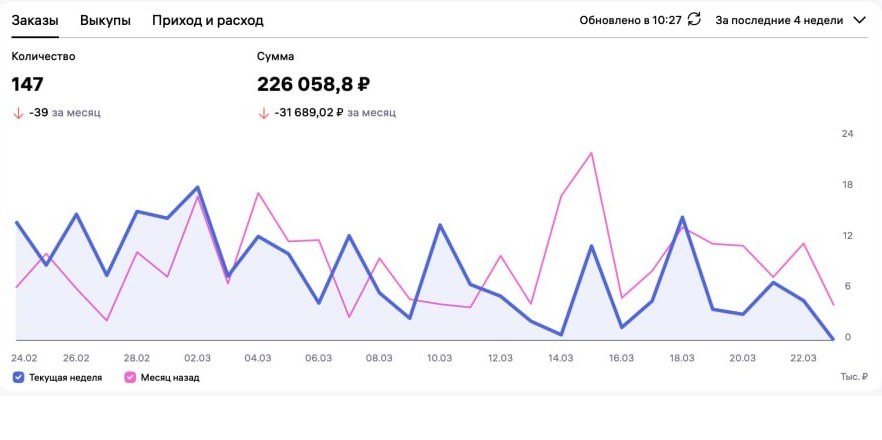
Task: Refresh data with the circular arrows icon
Action: tap(695, 20)
